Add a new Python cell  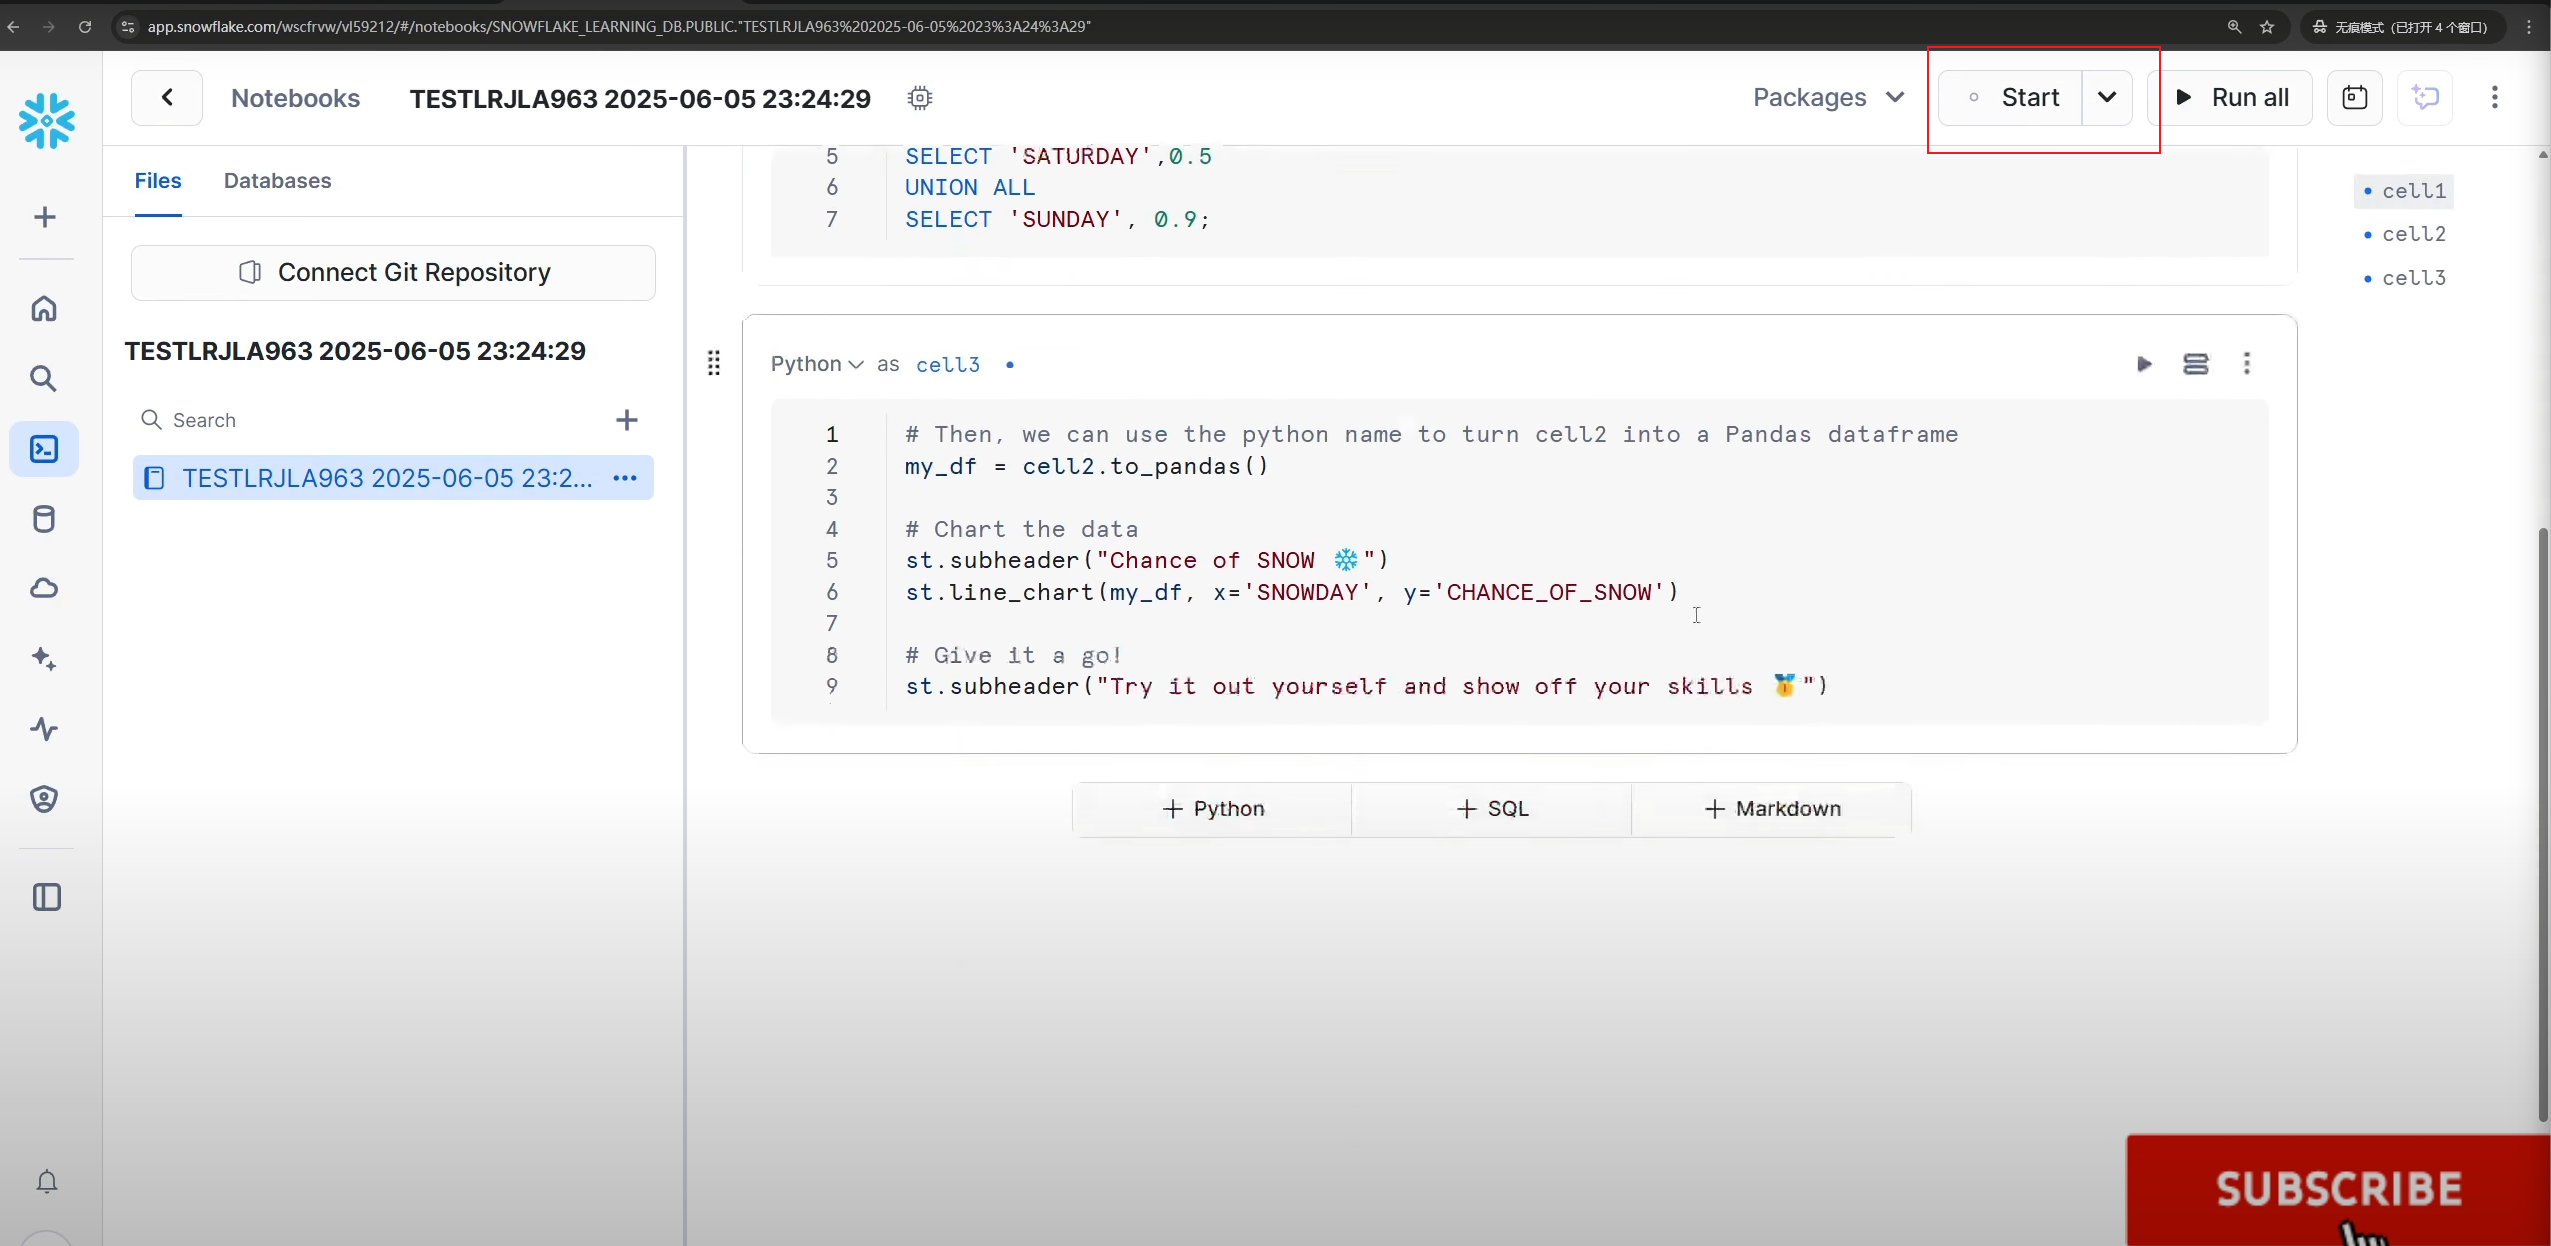(x=1212, y=809)
